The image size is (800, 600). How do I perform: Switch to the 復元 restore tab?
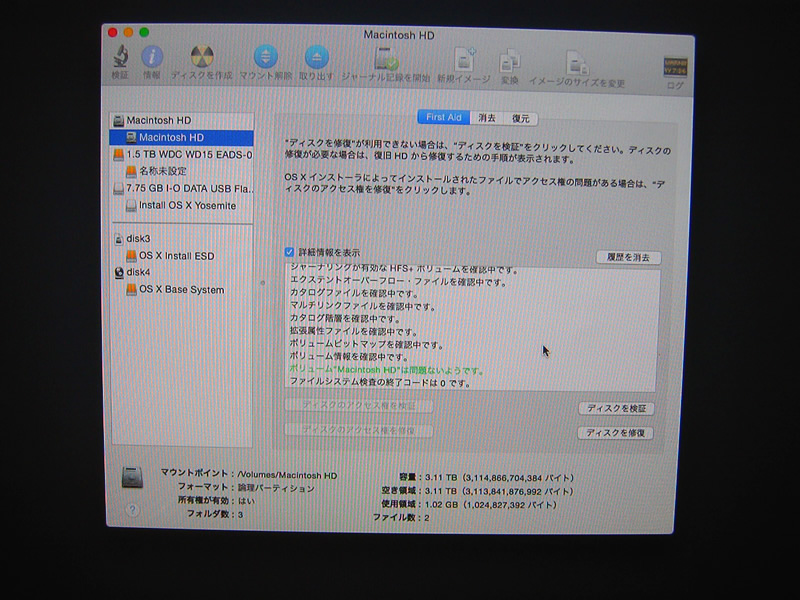[x=520, y=118]
